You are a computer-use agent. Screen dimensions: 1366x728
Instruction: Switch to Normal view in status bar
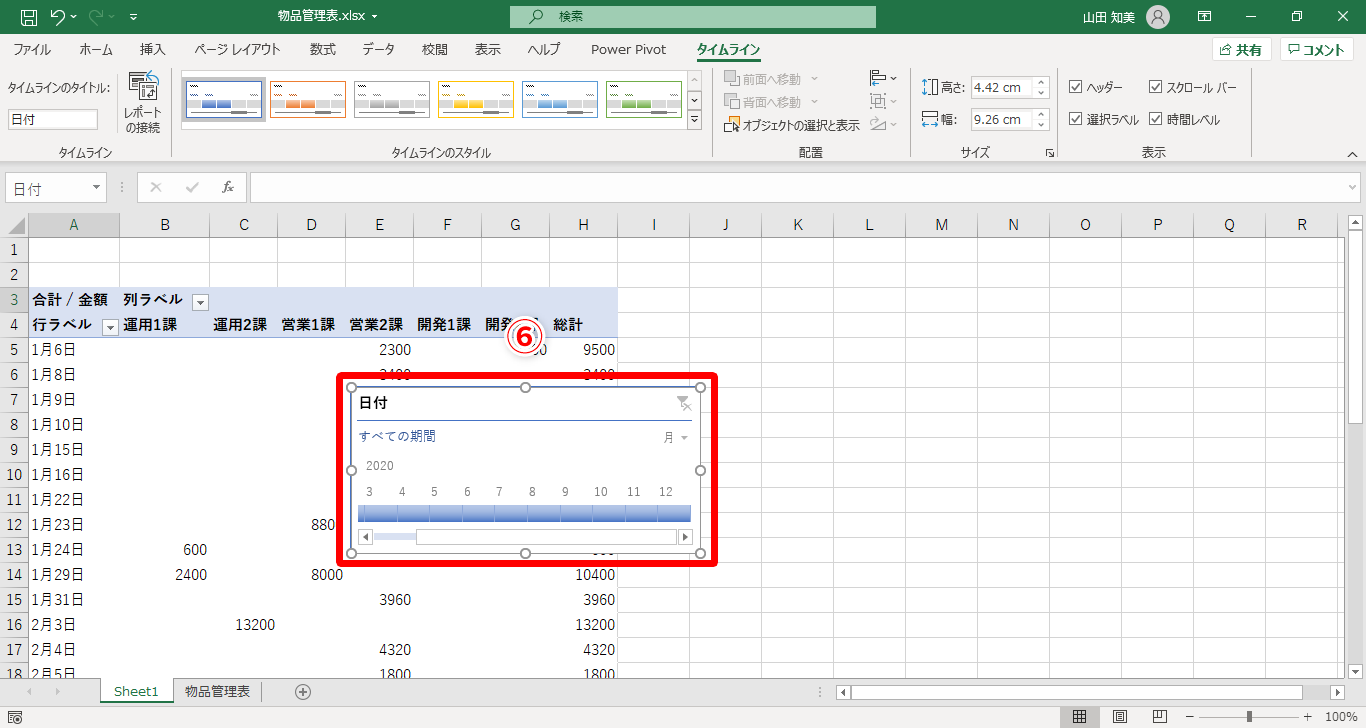point(1080,717)
